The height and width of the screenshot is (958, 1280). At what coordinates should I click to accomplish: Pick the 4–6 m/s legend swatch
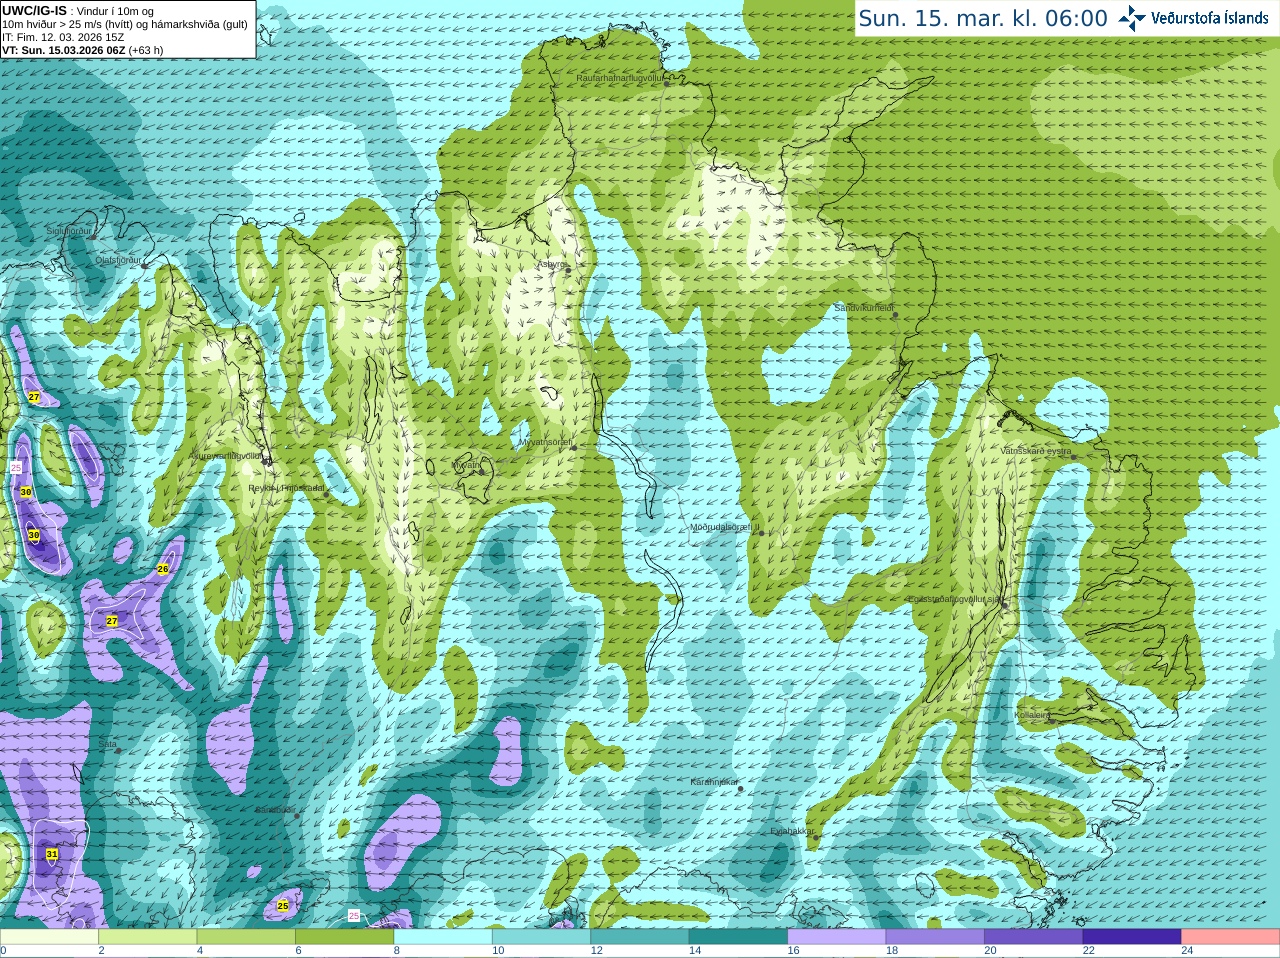[x=246, y=937]
